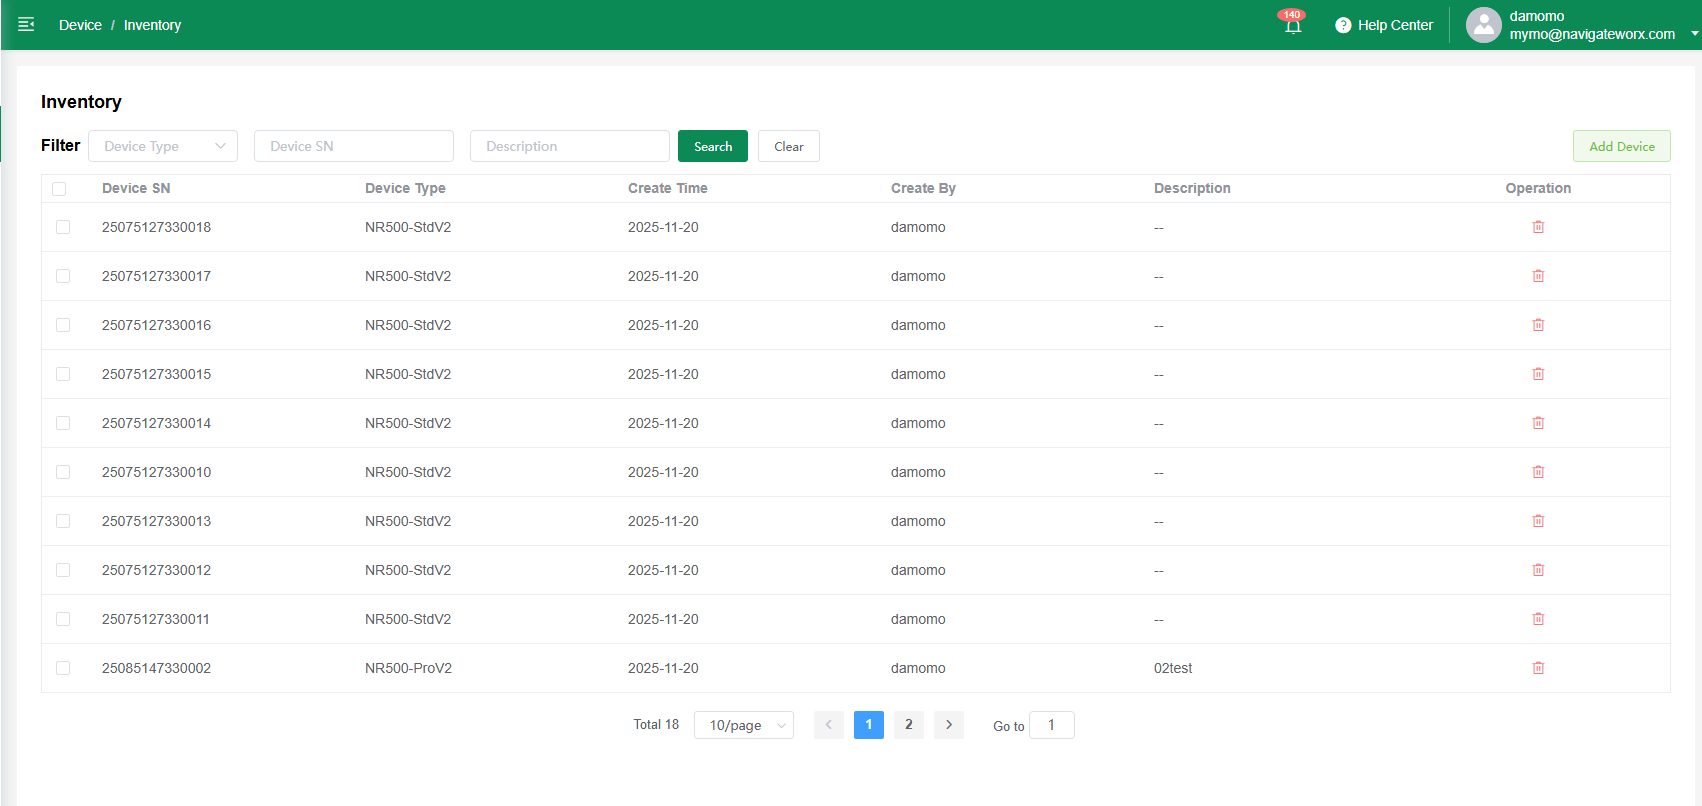Go to next page with right arrow
The width and height of the screenshot is (1702, 806).
pos(948,725)
